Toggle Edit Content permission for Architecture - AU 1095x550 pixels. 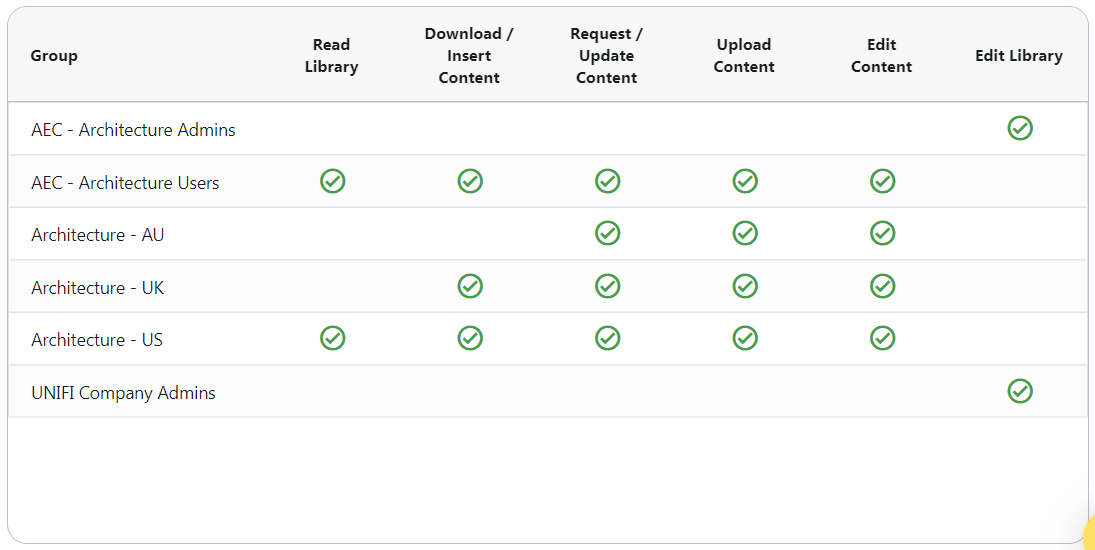pos(882,233)
